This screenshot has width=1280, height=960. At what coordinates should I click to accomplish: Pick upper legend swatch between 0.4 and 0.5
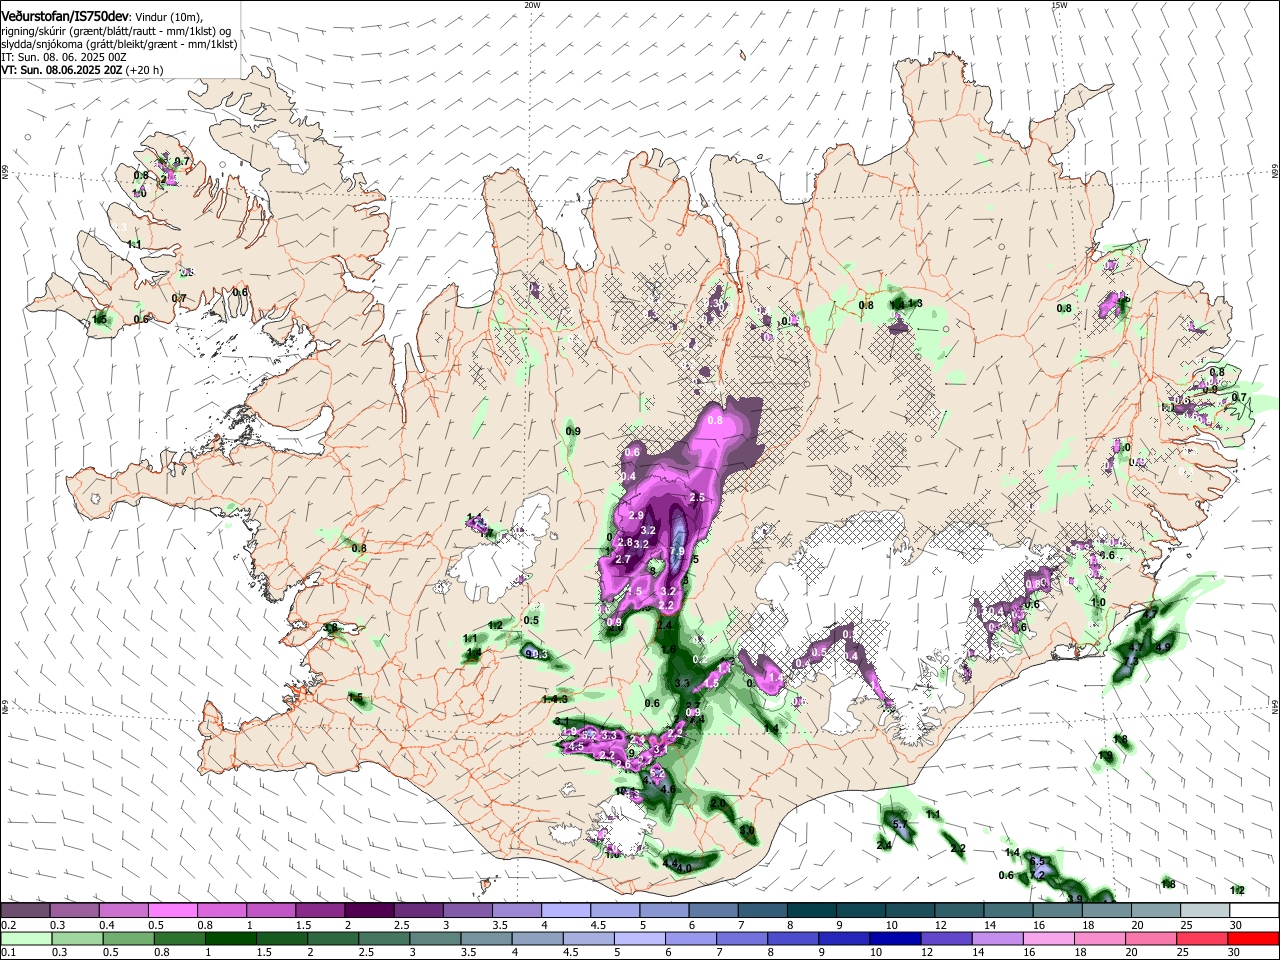click(x=123, y=911)
